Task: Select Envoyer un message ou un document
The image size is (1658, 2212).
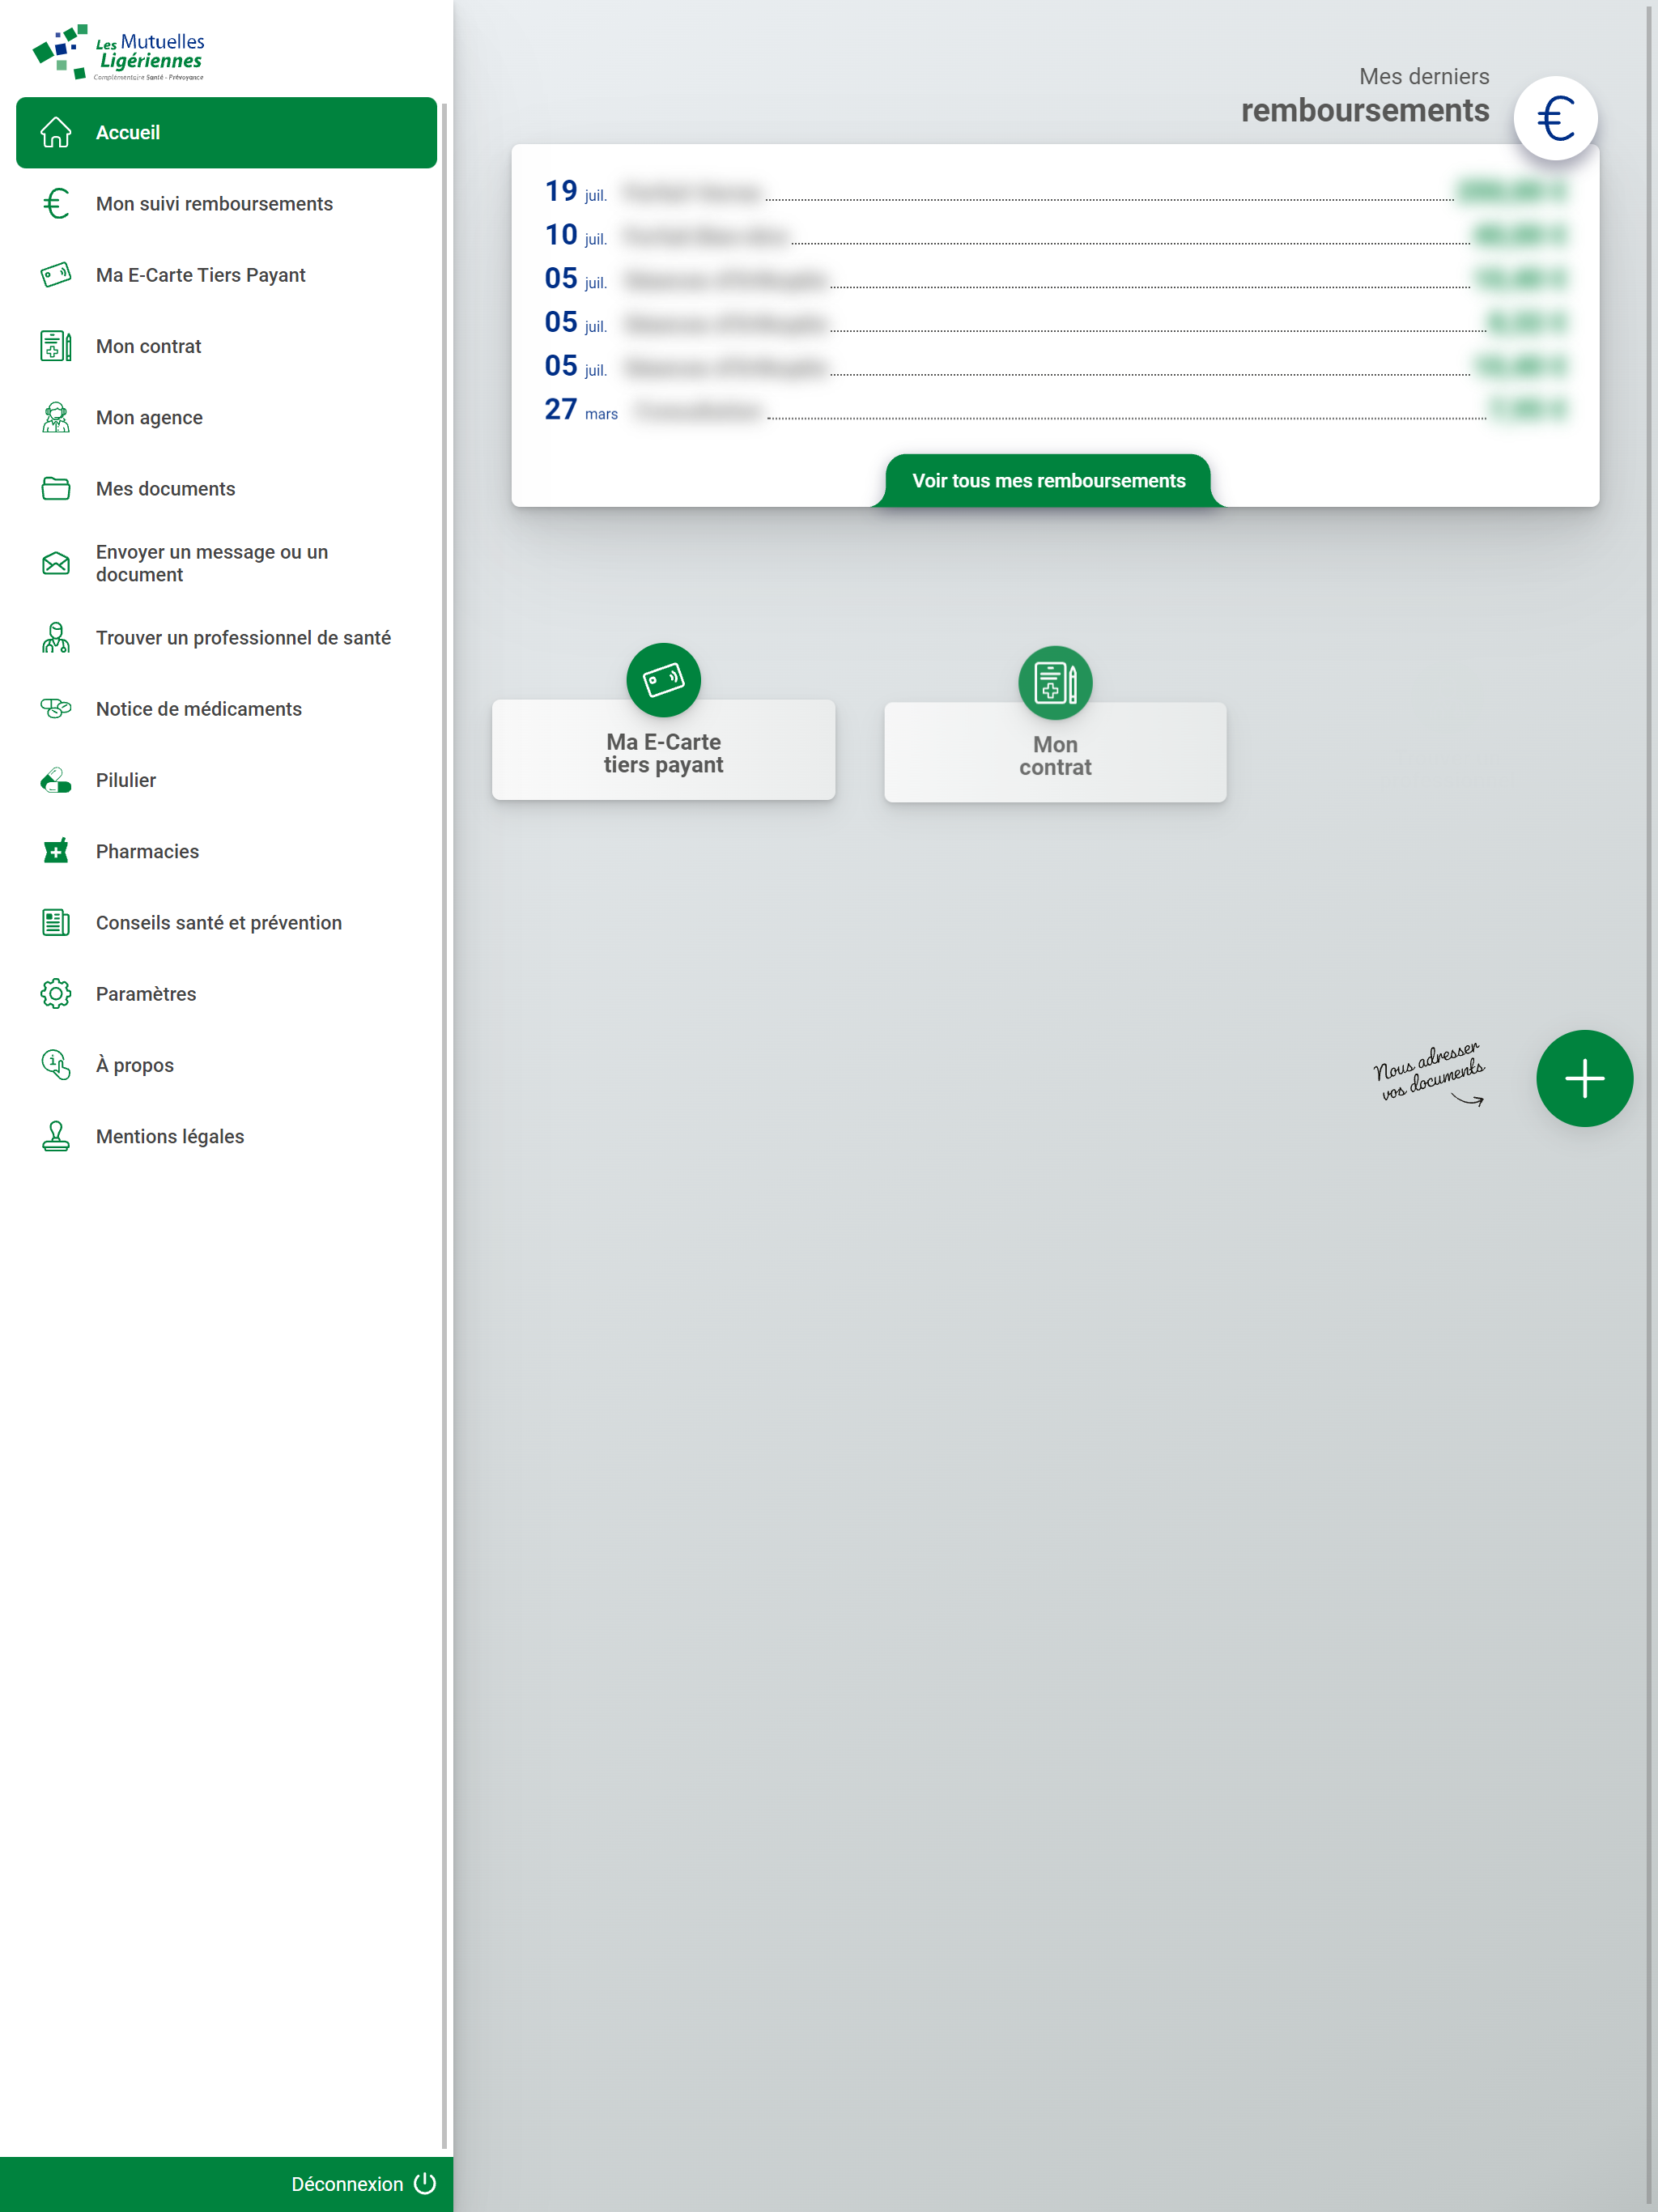Action: pyautogui.click(x=226, y=563)
